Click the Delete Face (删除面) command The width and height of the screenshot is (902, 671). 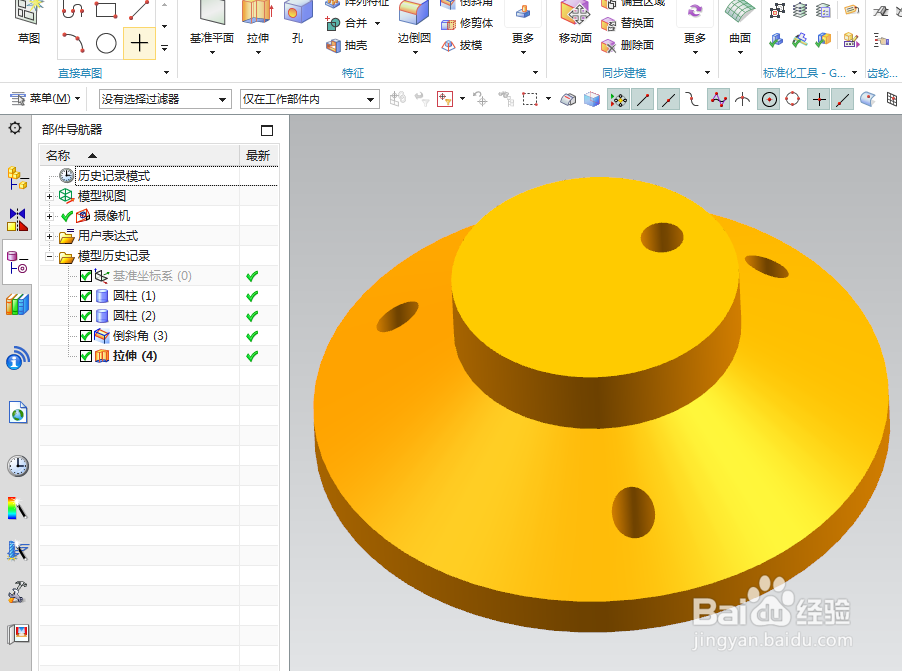pyautogui.click(x=627, y=45)
